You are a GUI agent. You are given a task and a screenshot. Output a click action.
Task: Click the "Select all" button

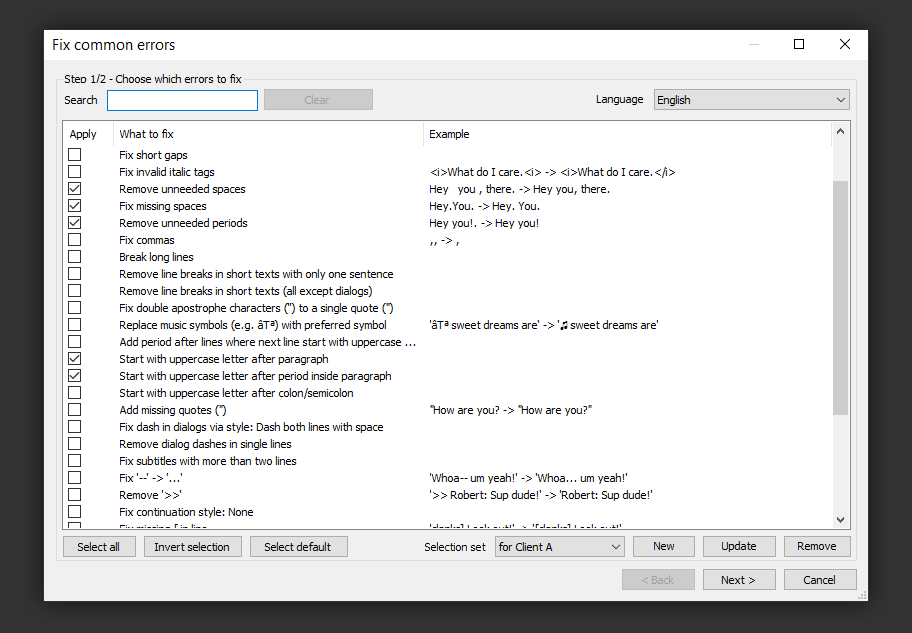click(x=99, y=546)
